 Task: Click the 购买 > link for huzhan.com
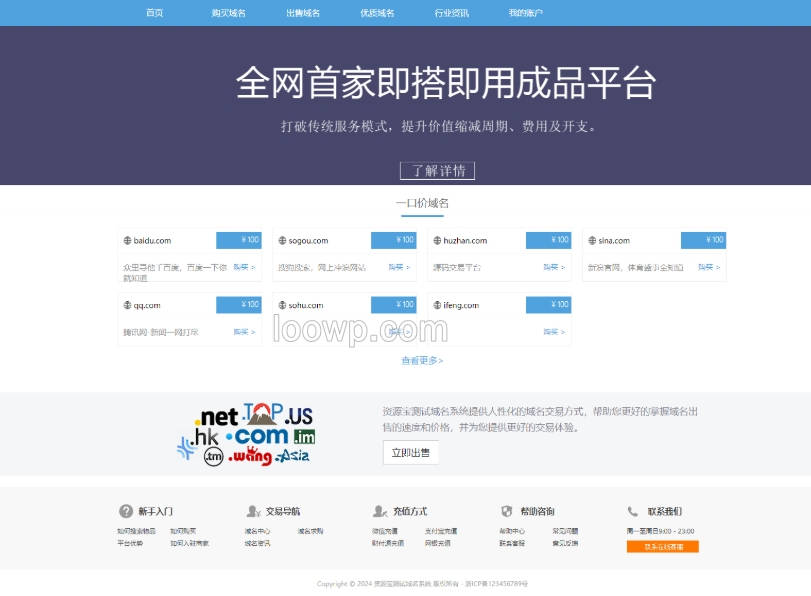(x=554, y=267)
